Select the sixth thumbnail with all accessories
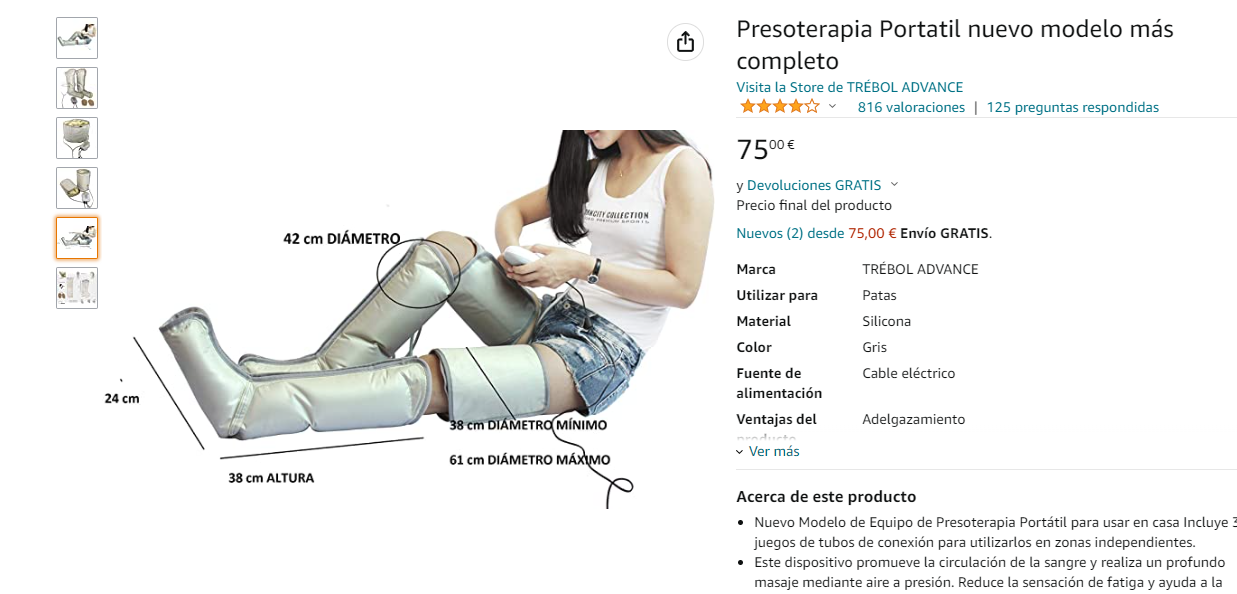This screenshot has width=1237, height=594. point(77,288)
